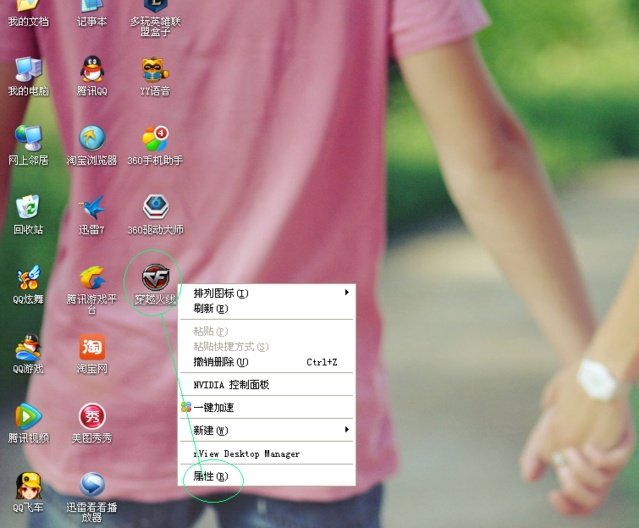Image resolution: width=639 pixels, height=528 pixels.
Task: Launch QQ炫舞 game icon
Action: coord(28,284)
